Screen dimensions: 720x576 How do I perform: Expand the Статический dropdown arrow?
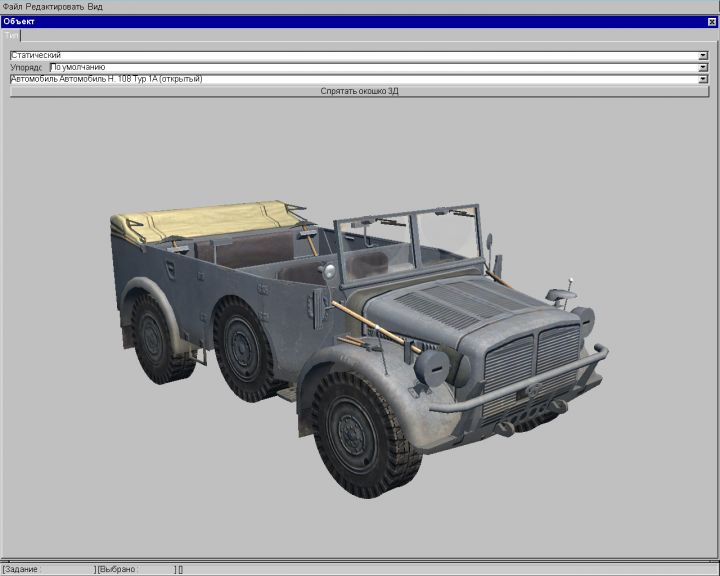[703, 55]
